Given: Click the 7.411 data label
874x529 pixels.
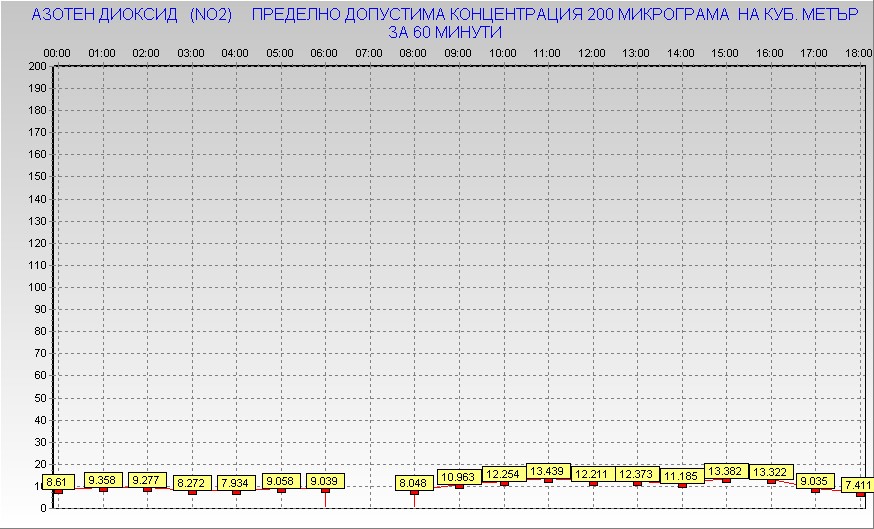Looking at the screenshot, I should point(857,485).
